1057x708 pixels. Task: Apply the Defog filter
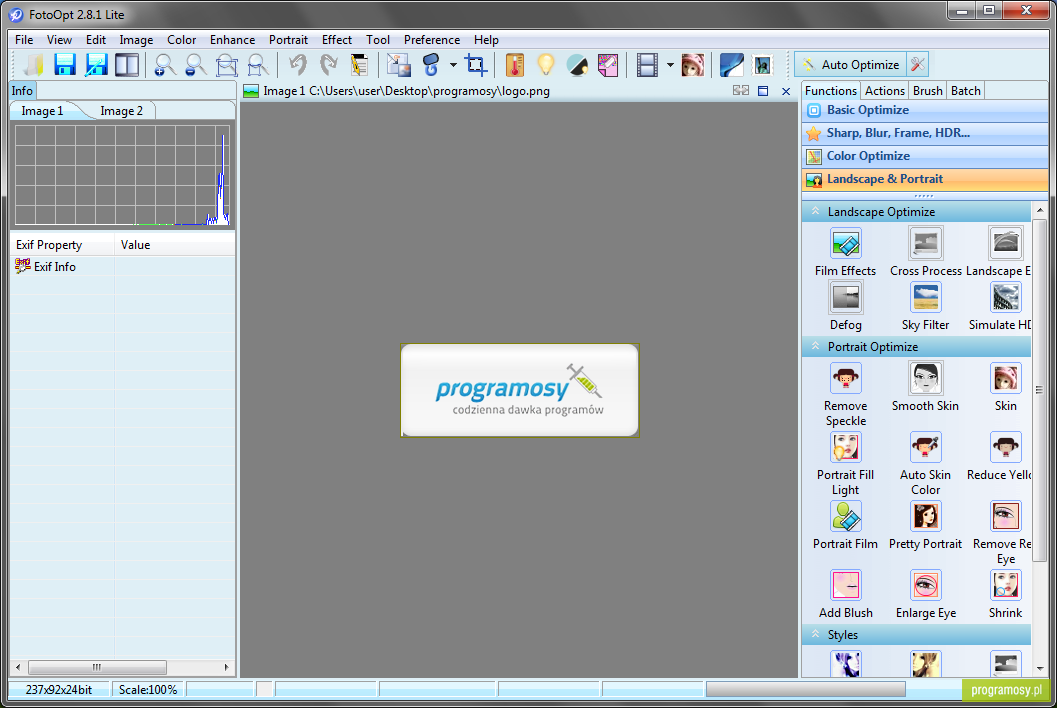845,307
